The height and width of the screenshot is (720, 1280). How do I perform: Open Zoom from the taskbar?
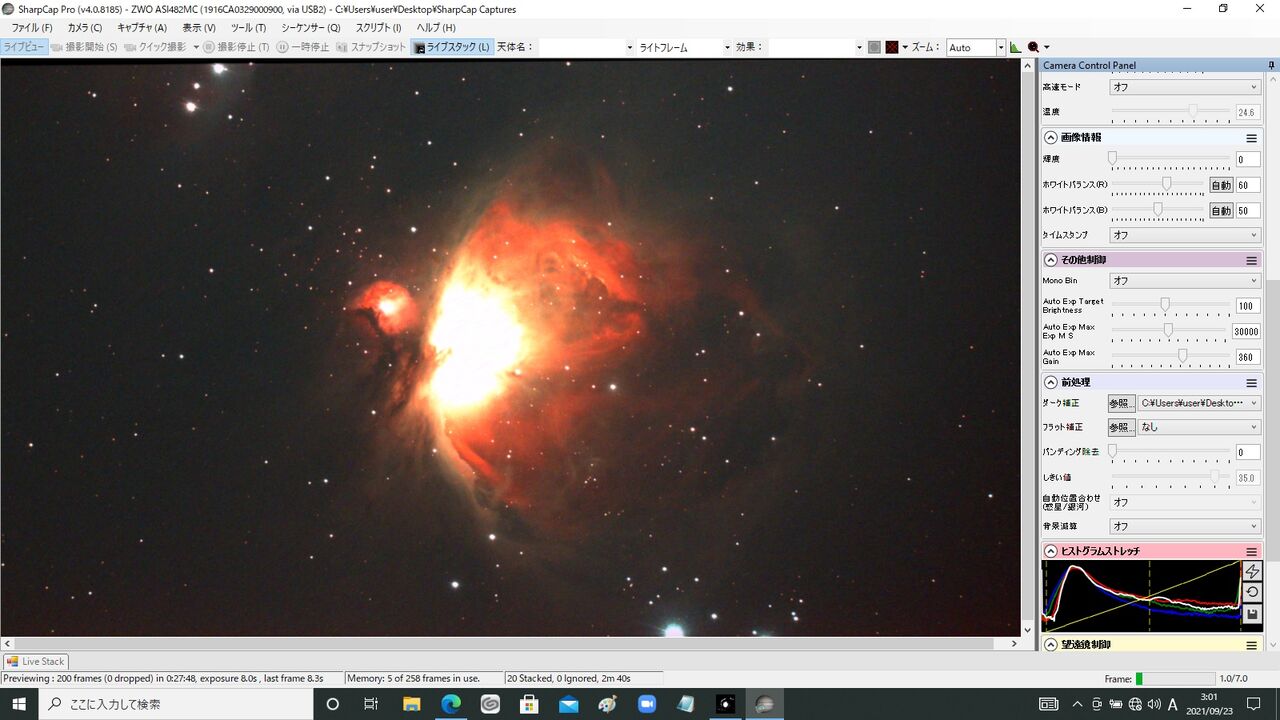click(646, 704)
